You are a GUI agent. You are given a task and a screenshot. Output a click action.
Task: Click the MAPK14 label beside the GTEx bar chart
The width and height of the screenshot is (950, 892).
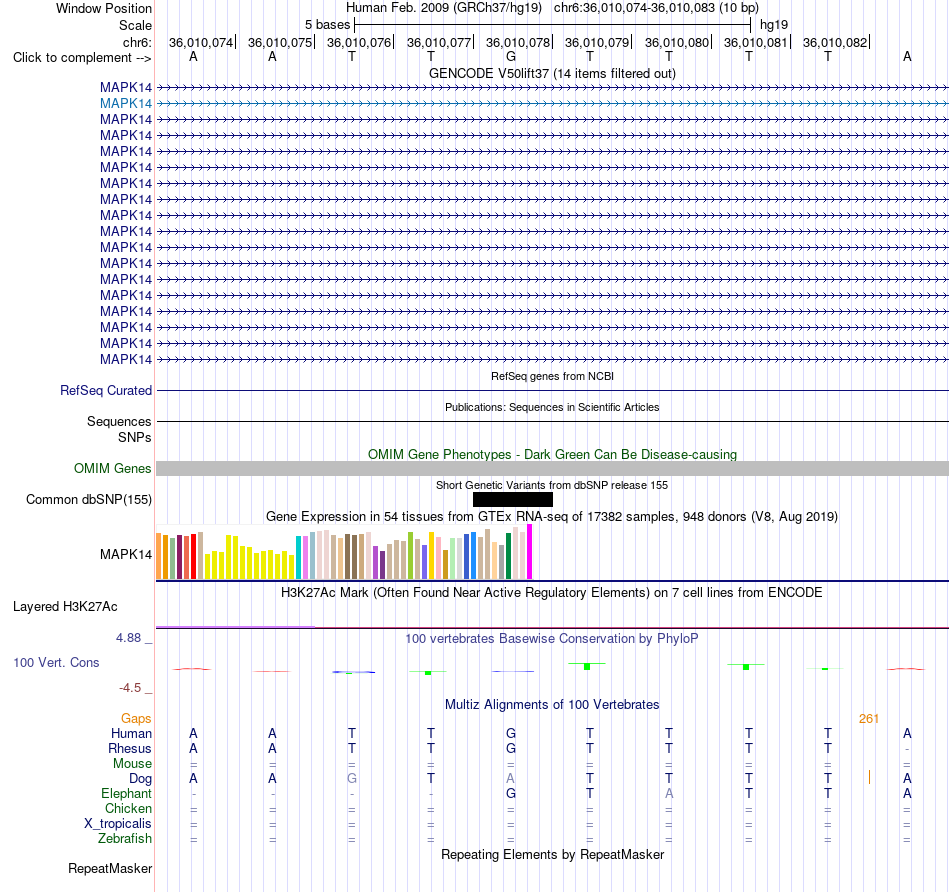[126, 554]
